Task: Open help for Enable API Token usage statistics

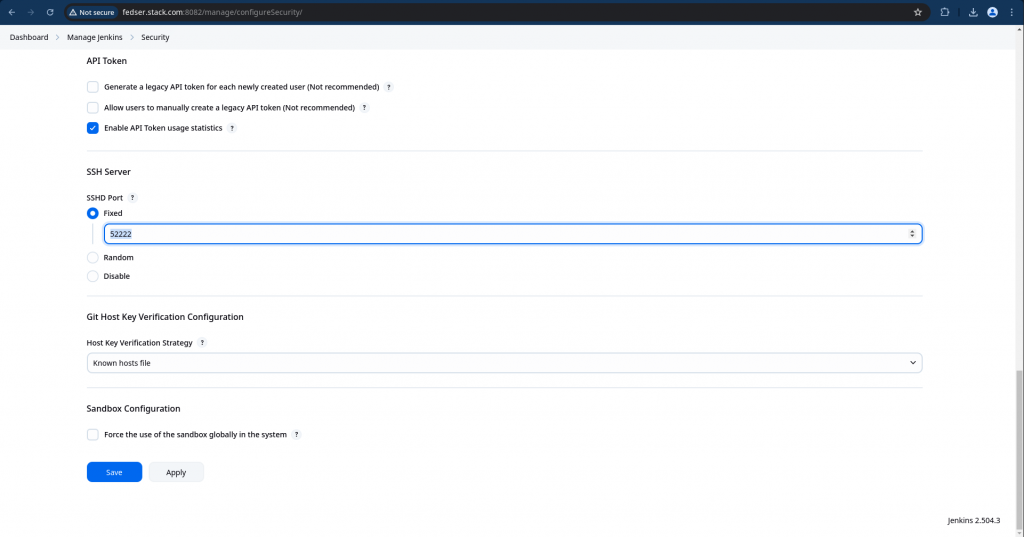Action: pyautogui.click(x=232, y=128)
